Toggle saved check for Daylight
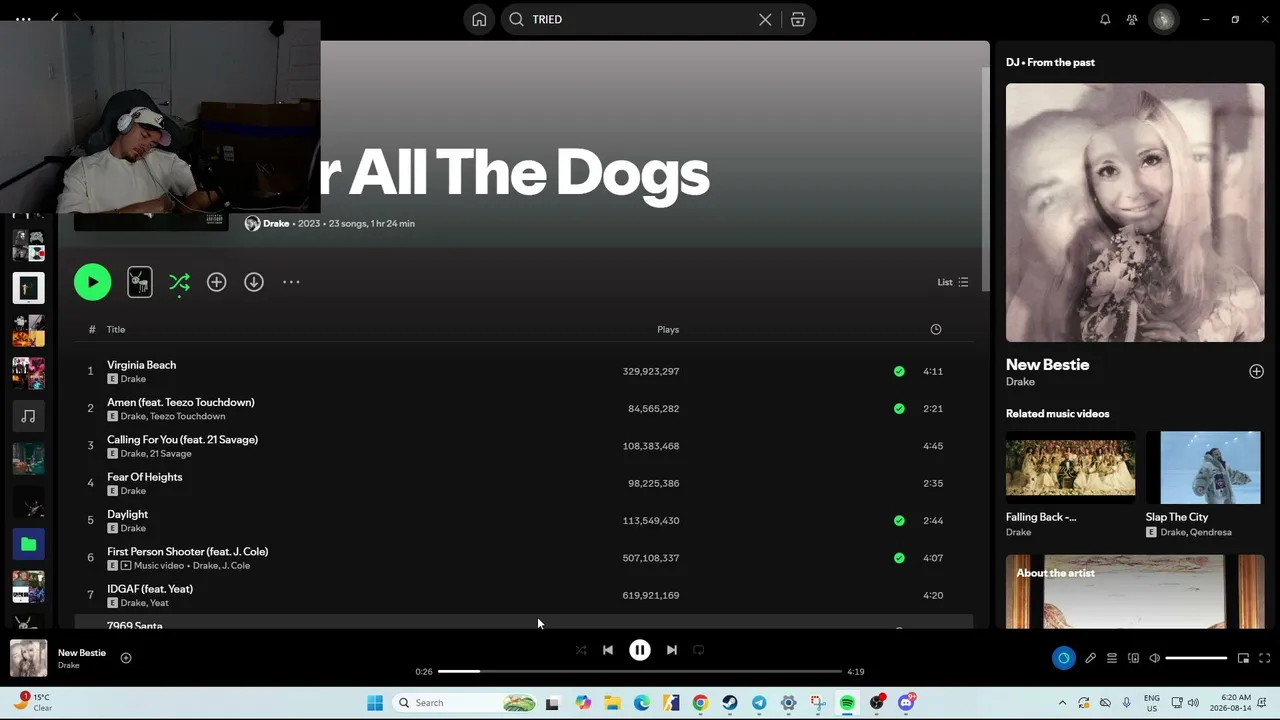The width and height of the screenshot is (1280, 720). pos(899,520)
